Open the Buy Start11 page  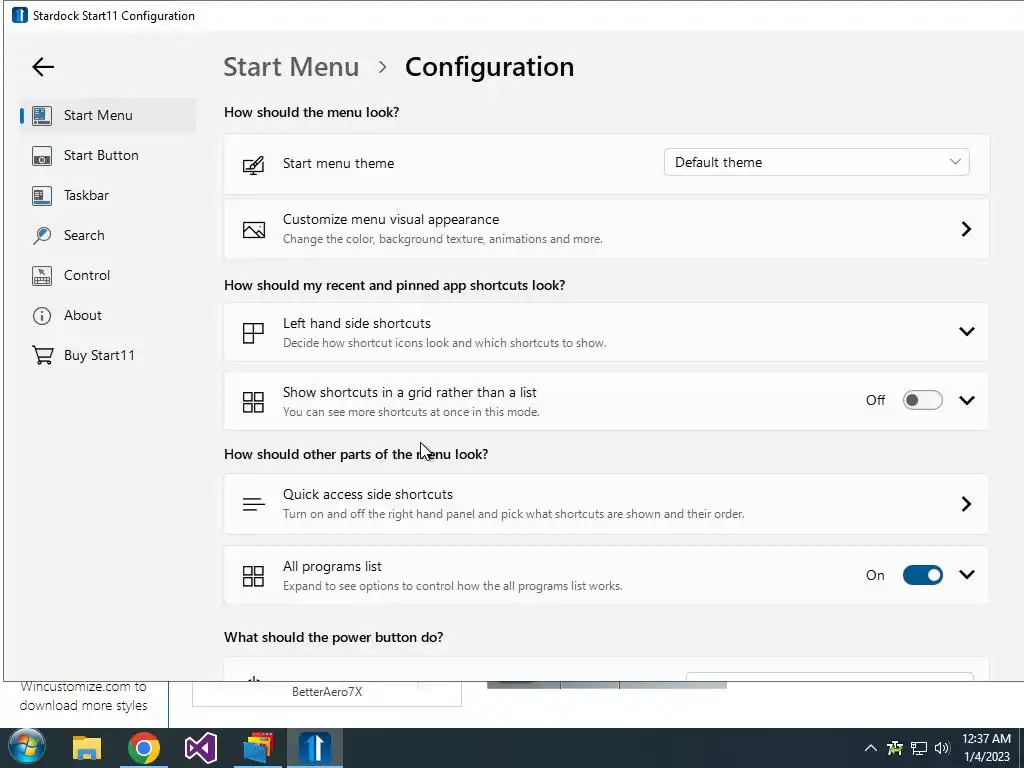click(x=108, y=355)
